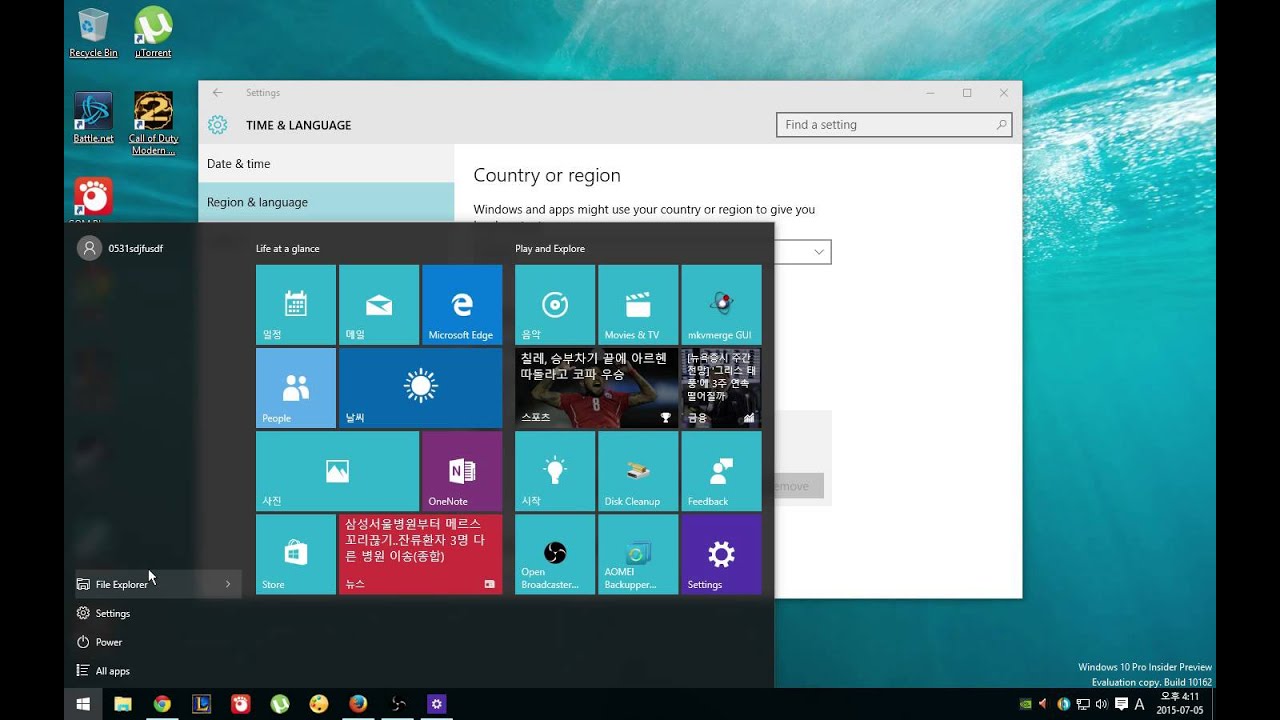The width and height of the screenshot is (1280, 720).
Task: Open the 사진 photos tile
Action: click(337, 471)
